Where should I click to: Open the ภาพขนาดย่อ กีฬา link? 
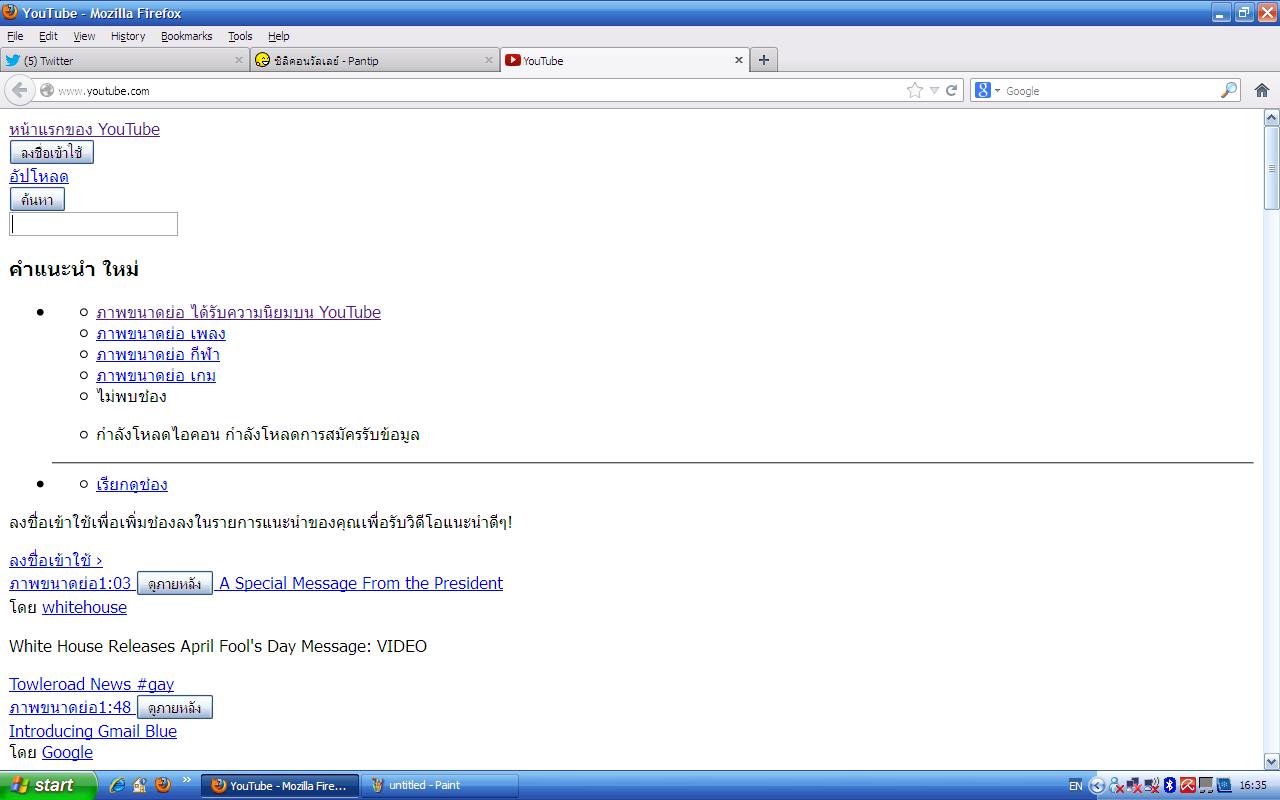pyautogui.click(x=158, y=354)
